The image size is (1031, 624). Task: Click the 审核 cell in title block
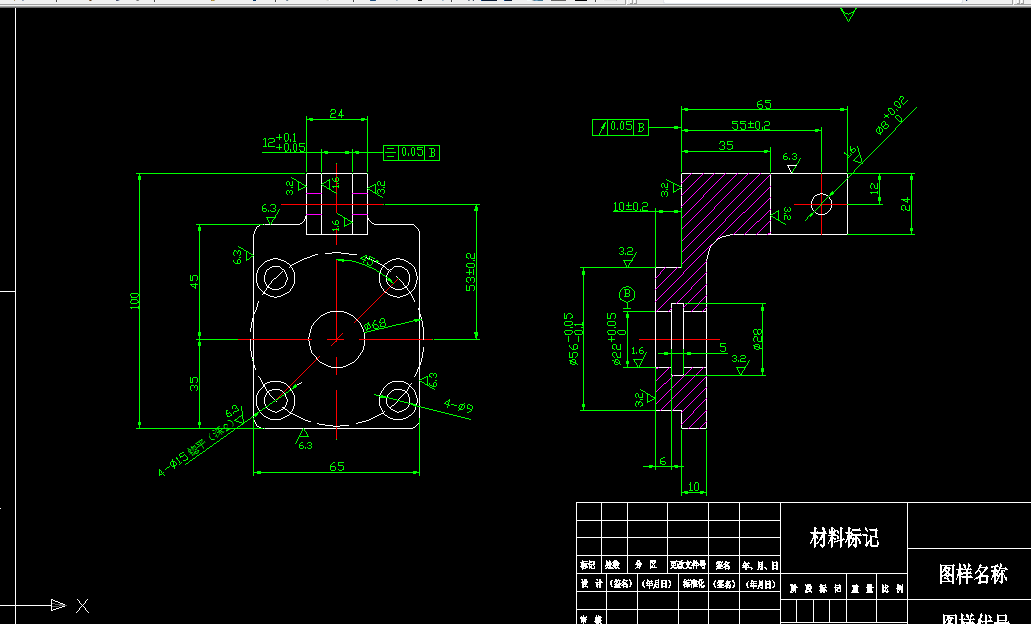click(591, 619)
